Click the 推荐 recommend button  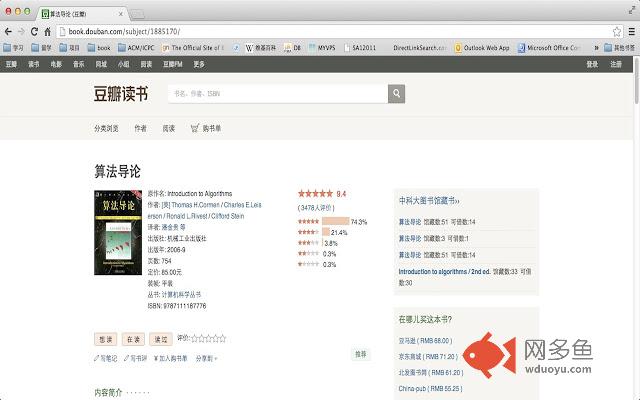[361, 354]
